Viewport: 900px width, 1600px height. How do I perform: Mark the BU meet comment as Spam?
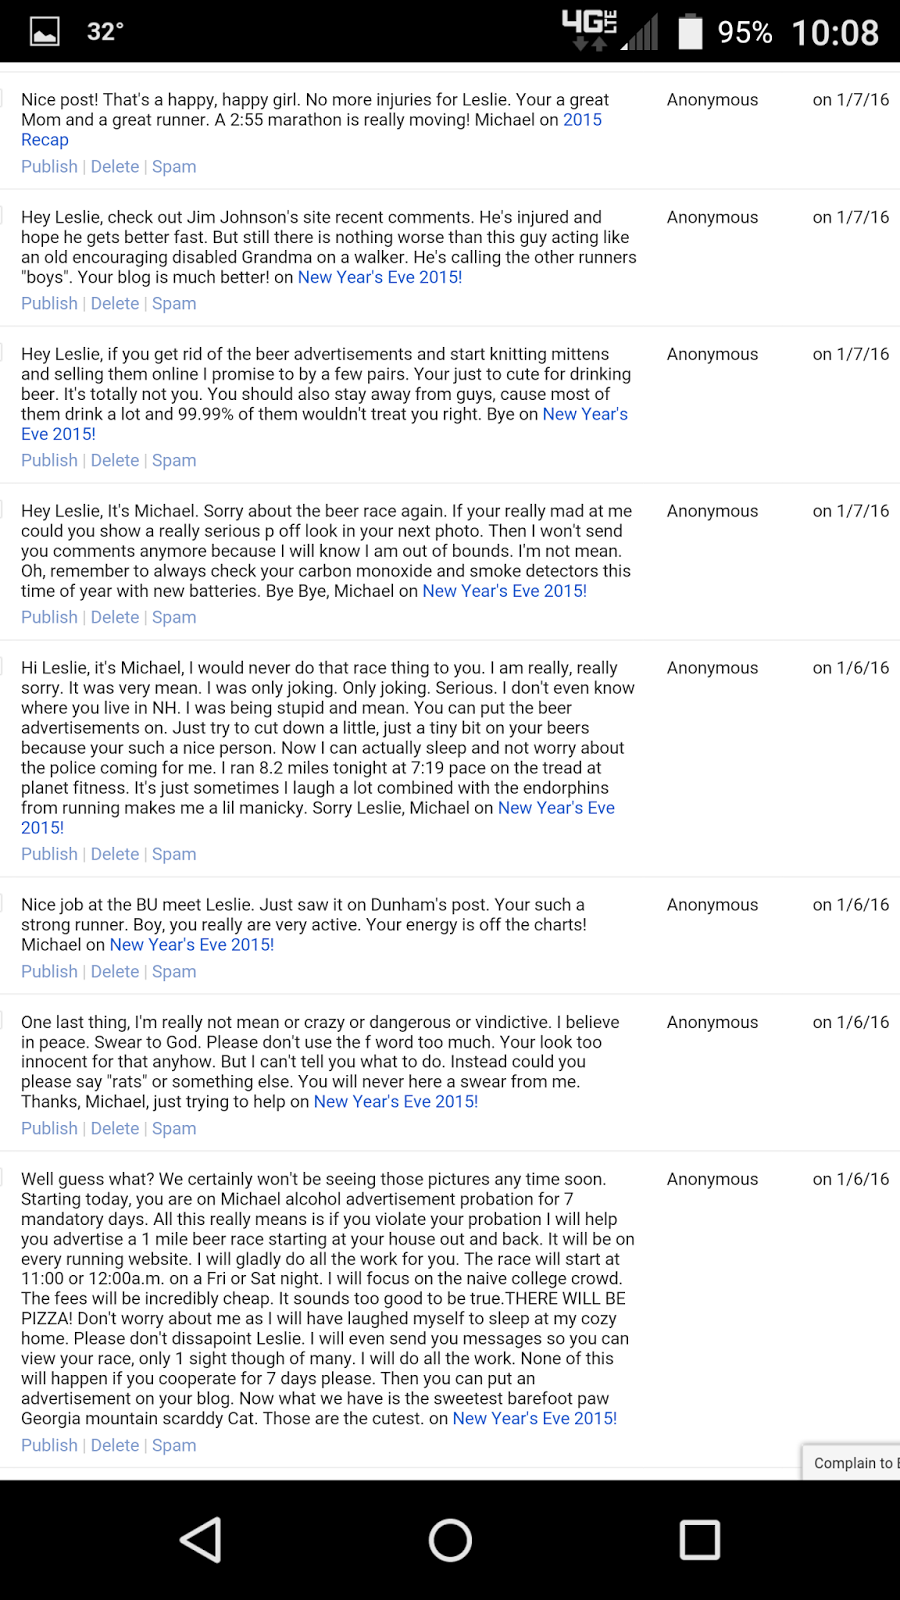pos(174,972)
